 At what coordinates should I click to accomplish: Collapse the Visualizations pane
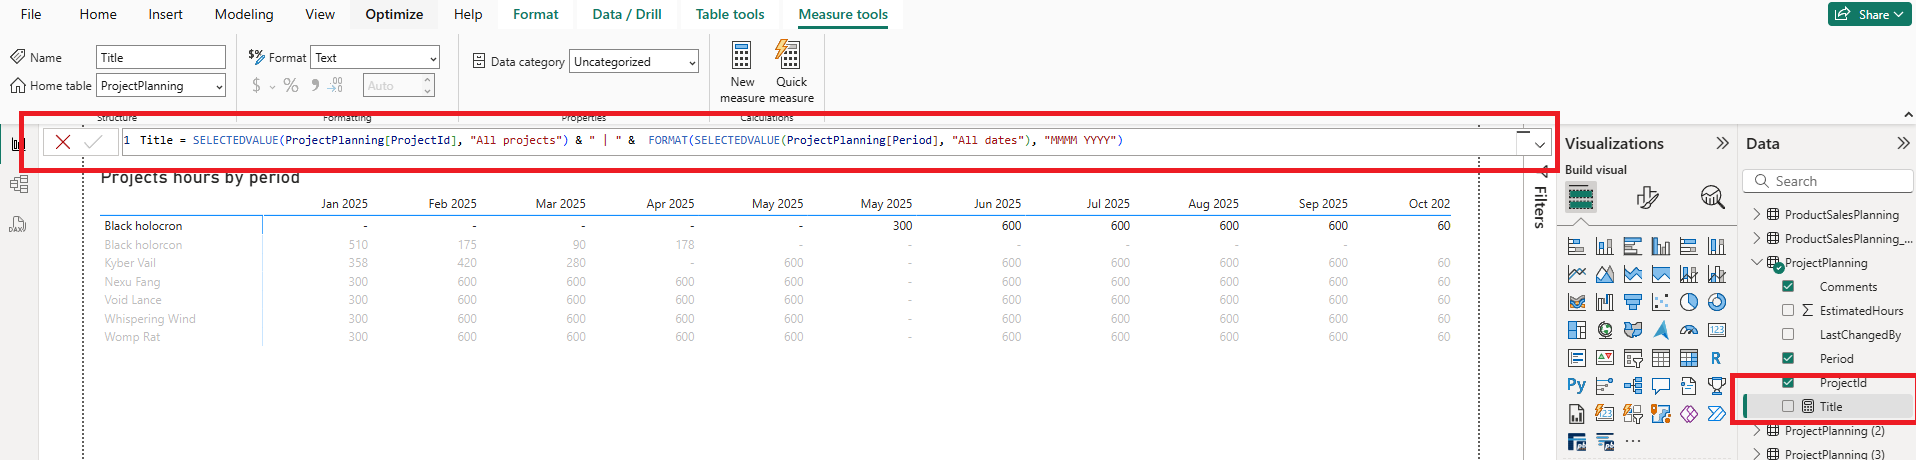pyautogui.click(x=1722, y=144)
